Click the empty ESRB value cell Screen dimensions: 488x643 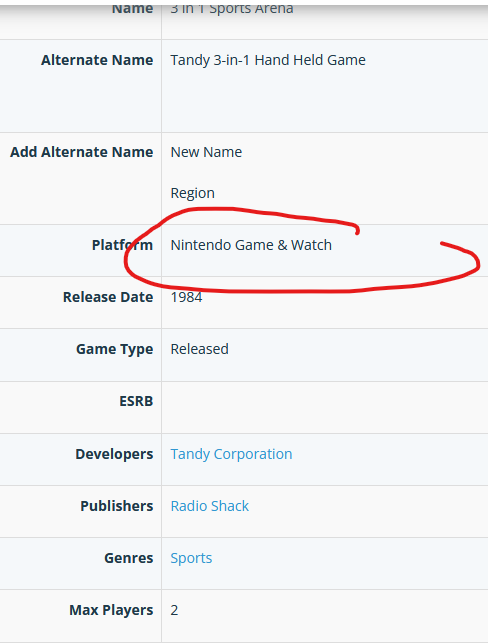coord(325,407)
